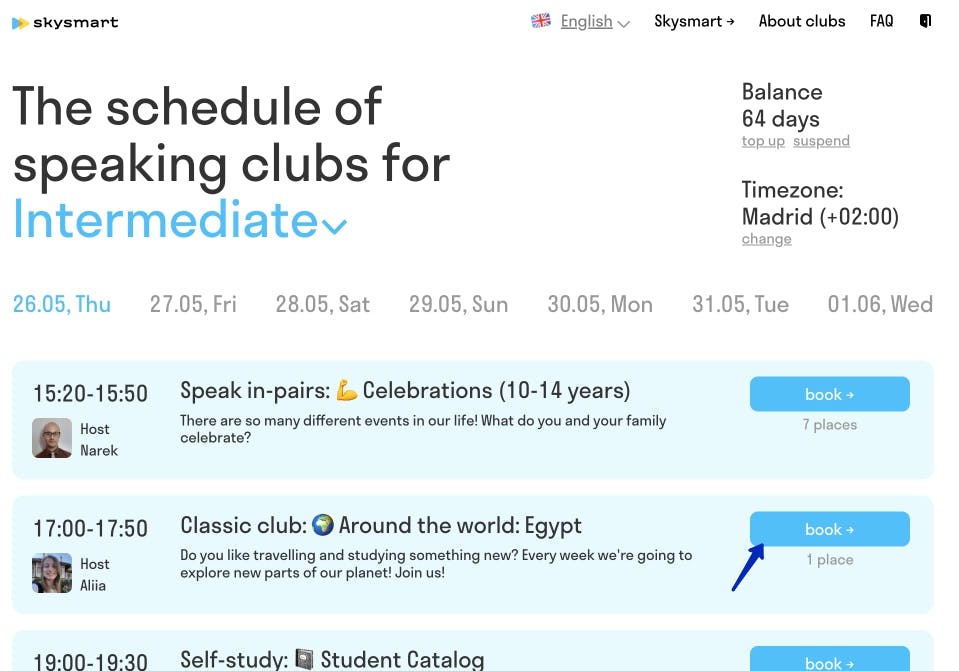Select the 31.05, Tue date tab

[x=740, y=304]
